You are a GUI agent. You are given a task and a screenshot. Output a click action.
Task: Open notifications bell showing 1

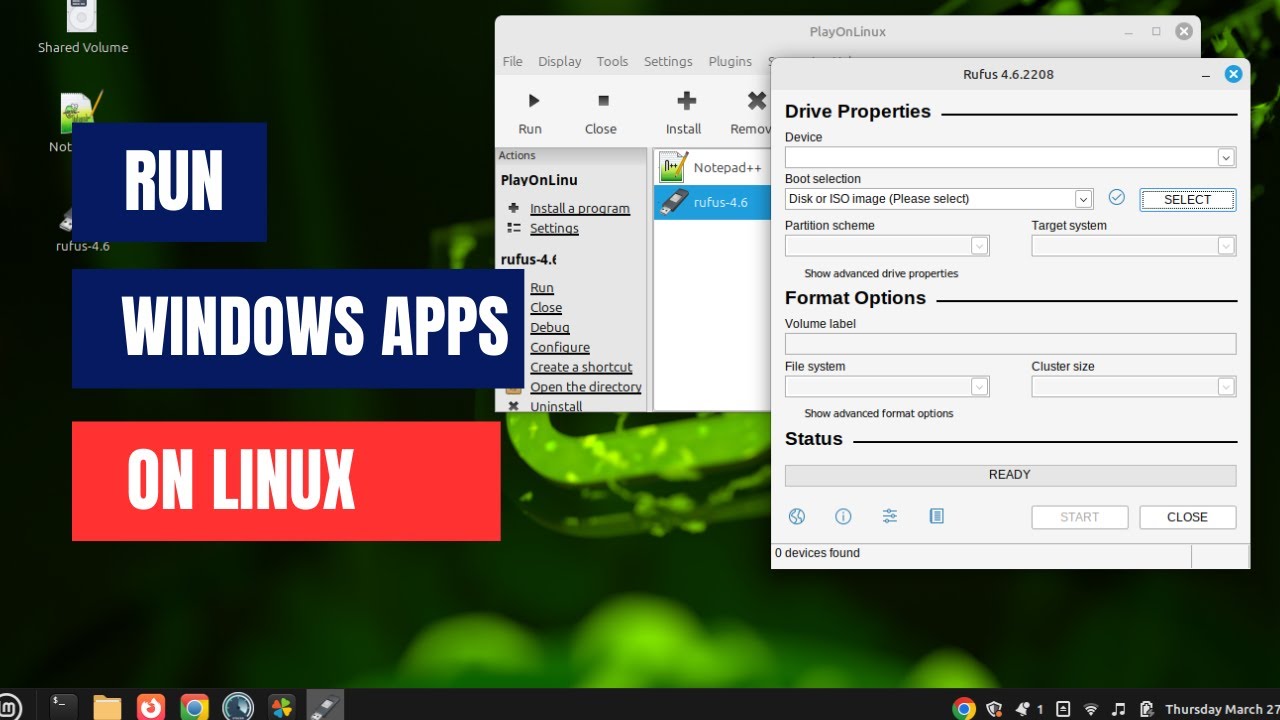coord(1029,709)
